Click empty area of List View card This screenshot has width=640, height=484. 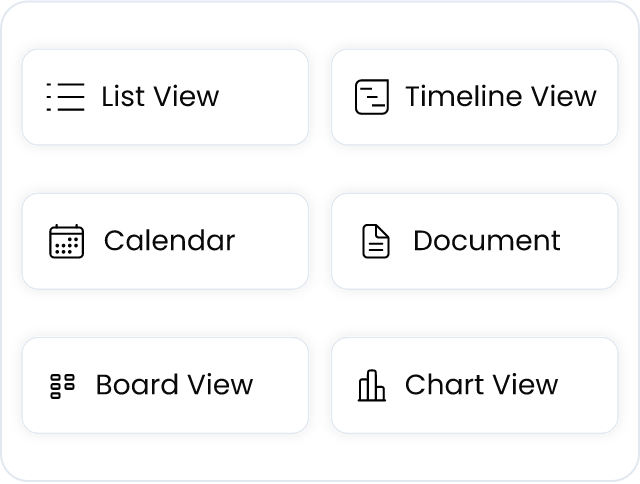(x=265, y=97)
